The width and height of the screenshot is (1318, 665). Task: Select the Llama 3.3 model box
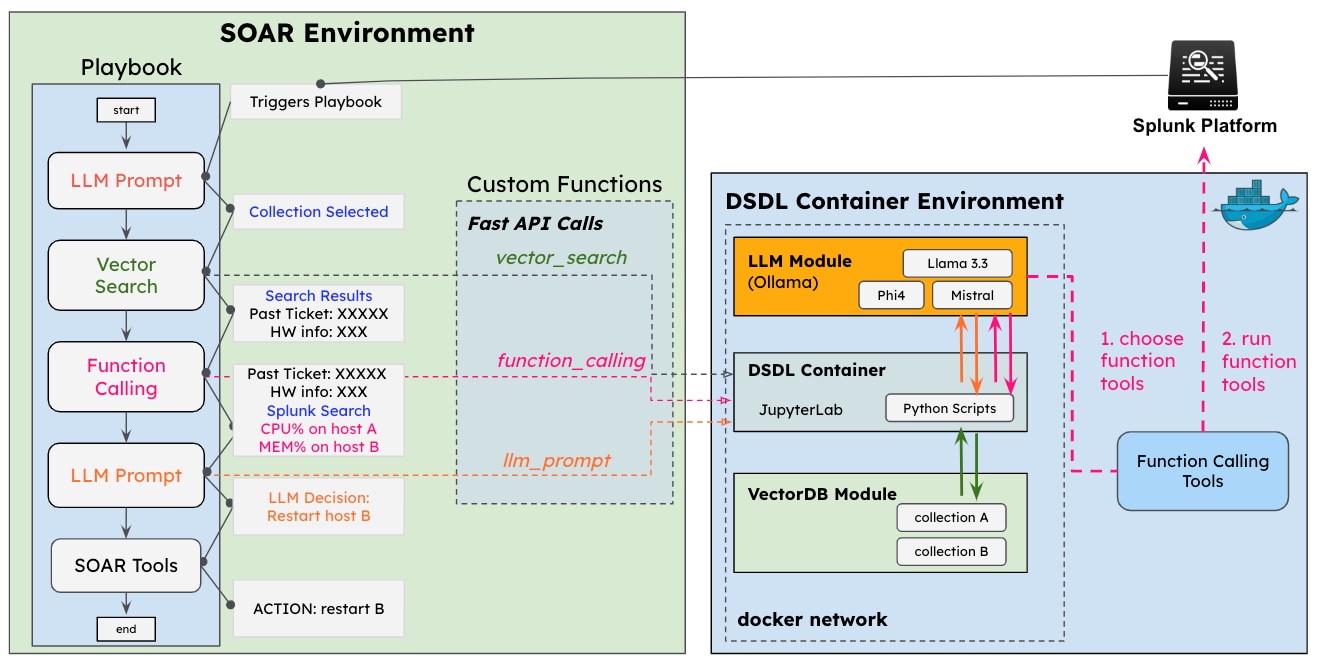click(x=956, y=263)
